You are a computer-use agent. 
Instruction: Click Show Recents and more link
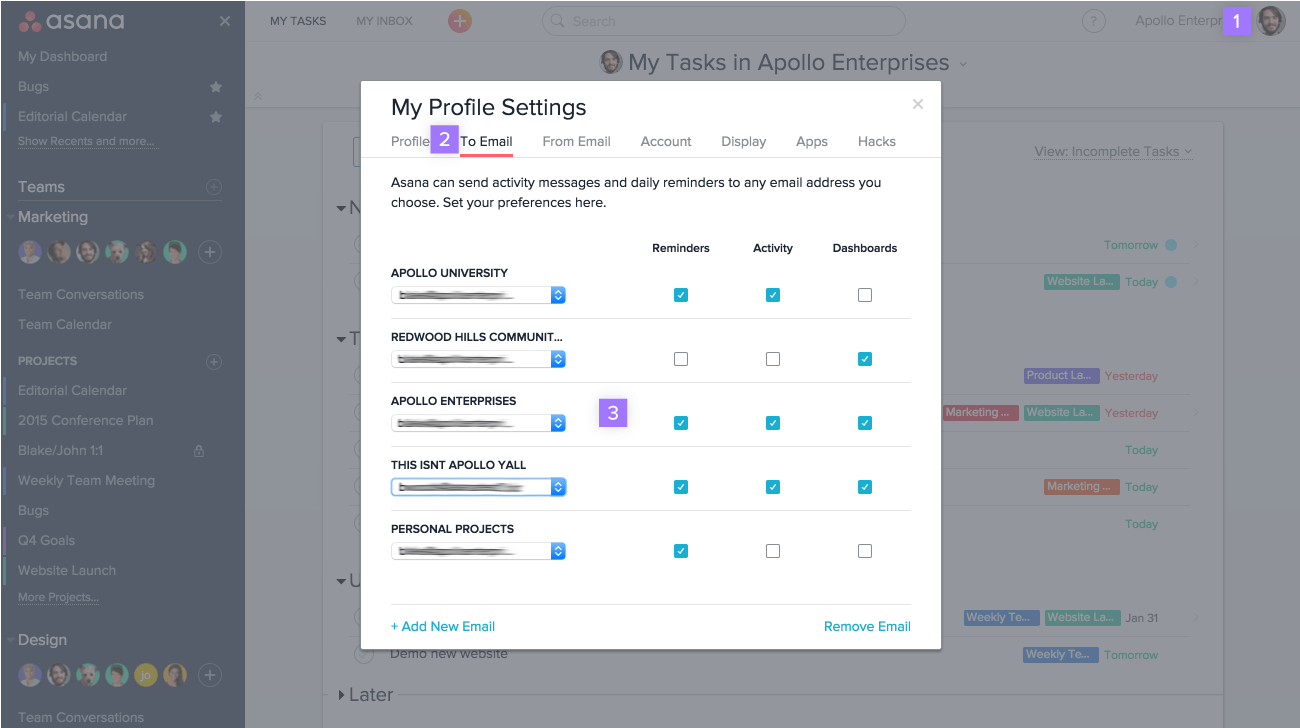87,141
